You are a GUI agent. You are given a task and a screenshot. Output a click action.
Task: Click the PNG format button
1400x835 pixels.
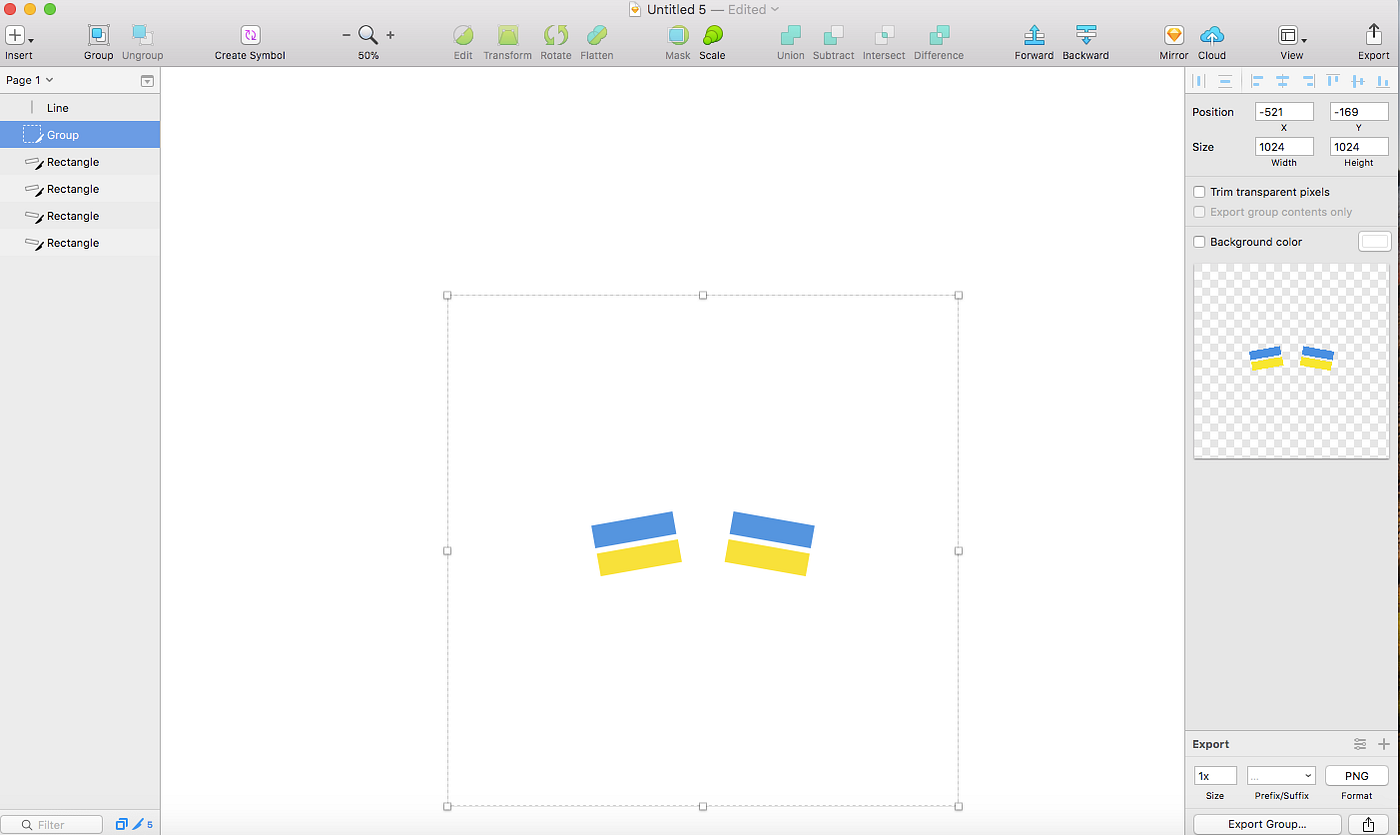click(x=1356, y=776)
